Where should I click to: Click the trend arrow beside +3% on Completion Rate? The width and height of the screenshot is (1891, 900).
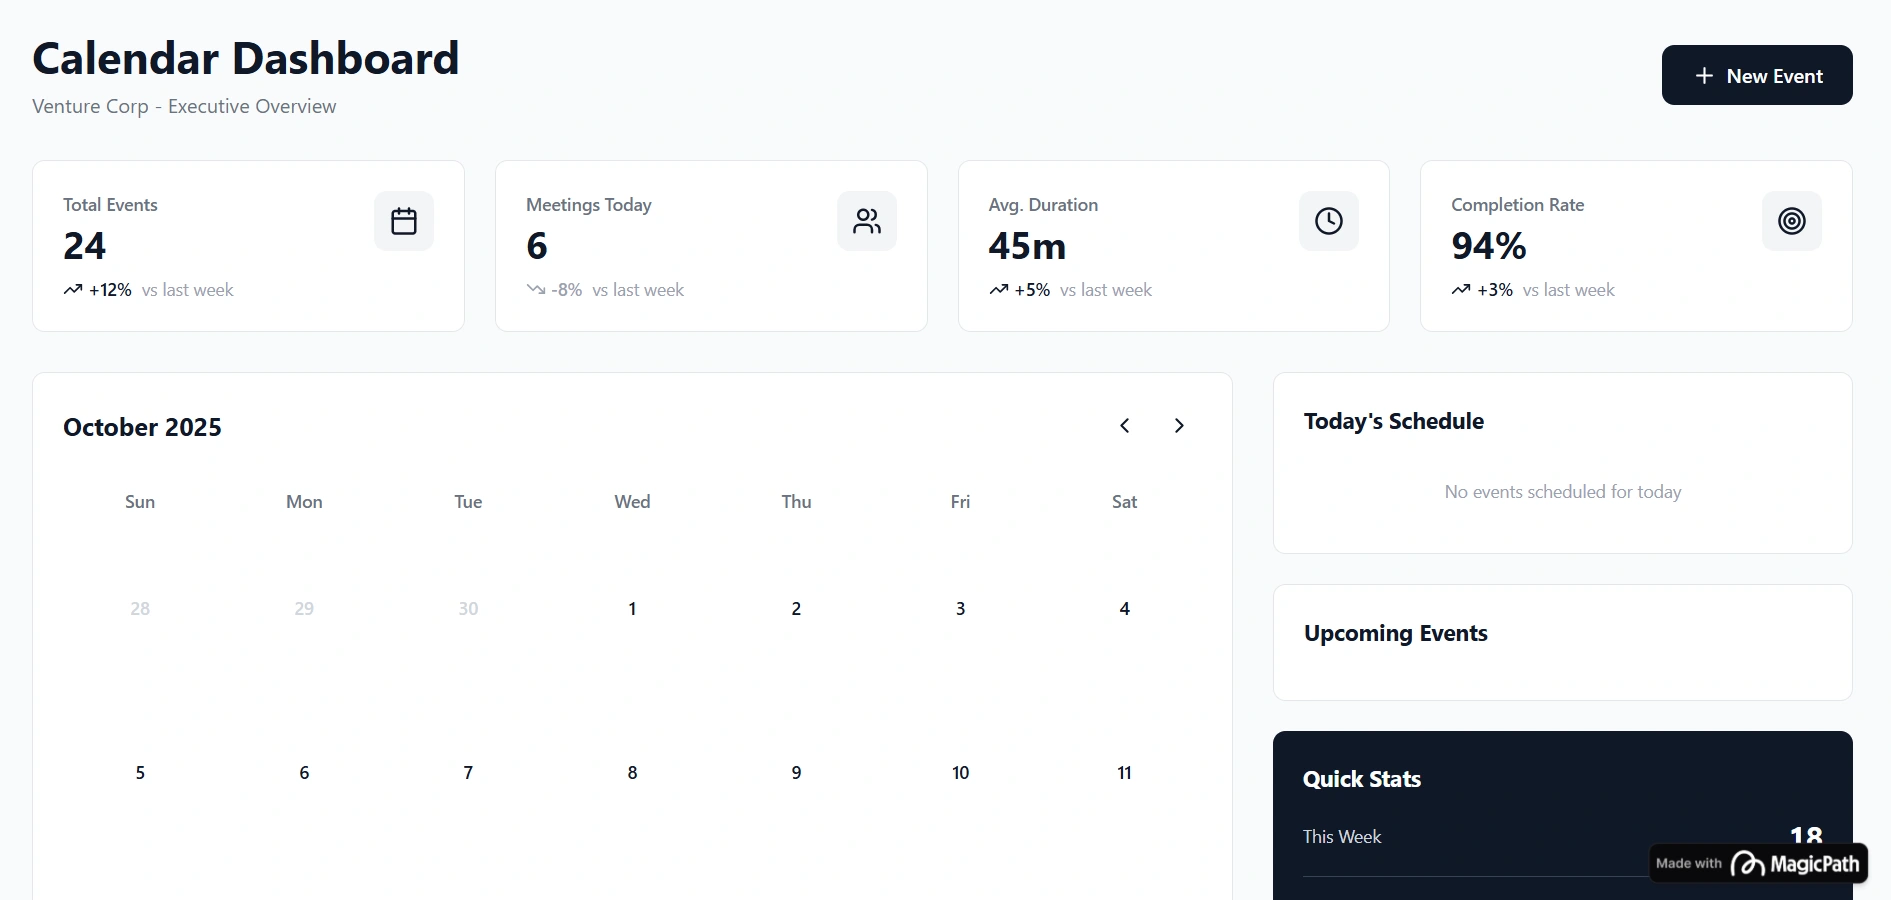(1461, 289)
